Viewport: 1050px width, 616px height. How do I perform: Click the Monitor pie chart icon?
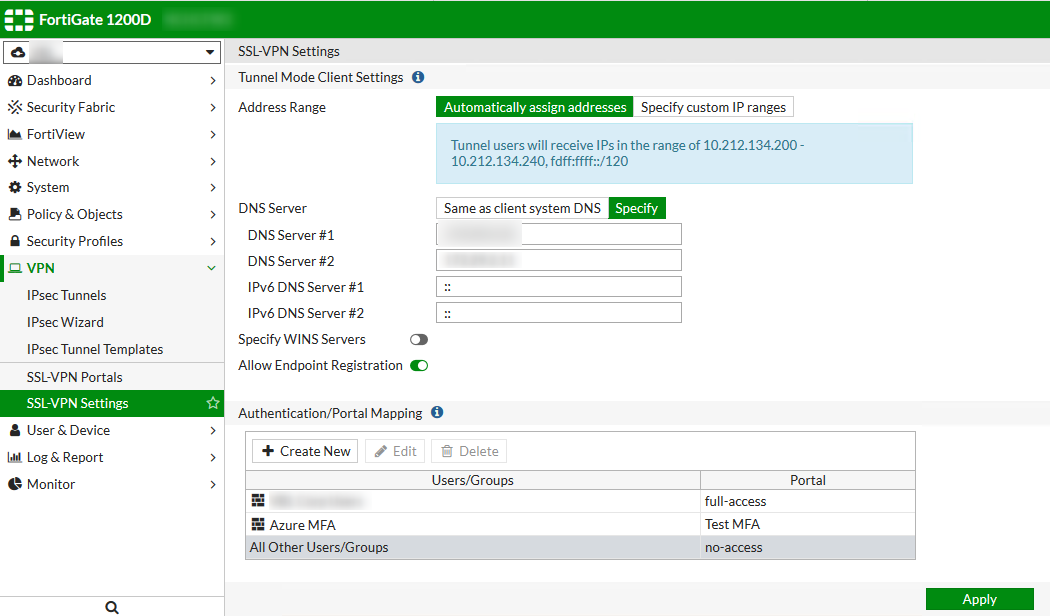click(x=15, y=484)
